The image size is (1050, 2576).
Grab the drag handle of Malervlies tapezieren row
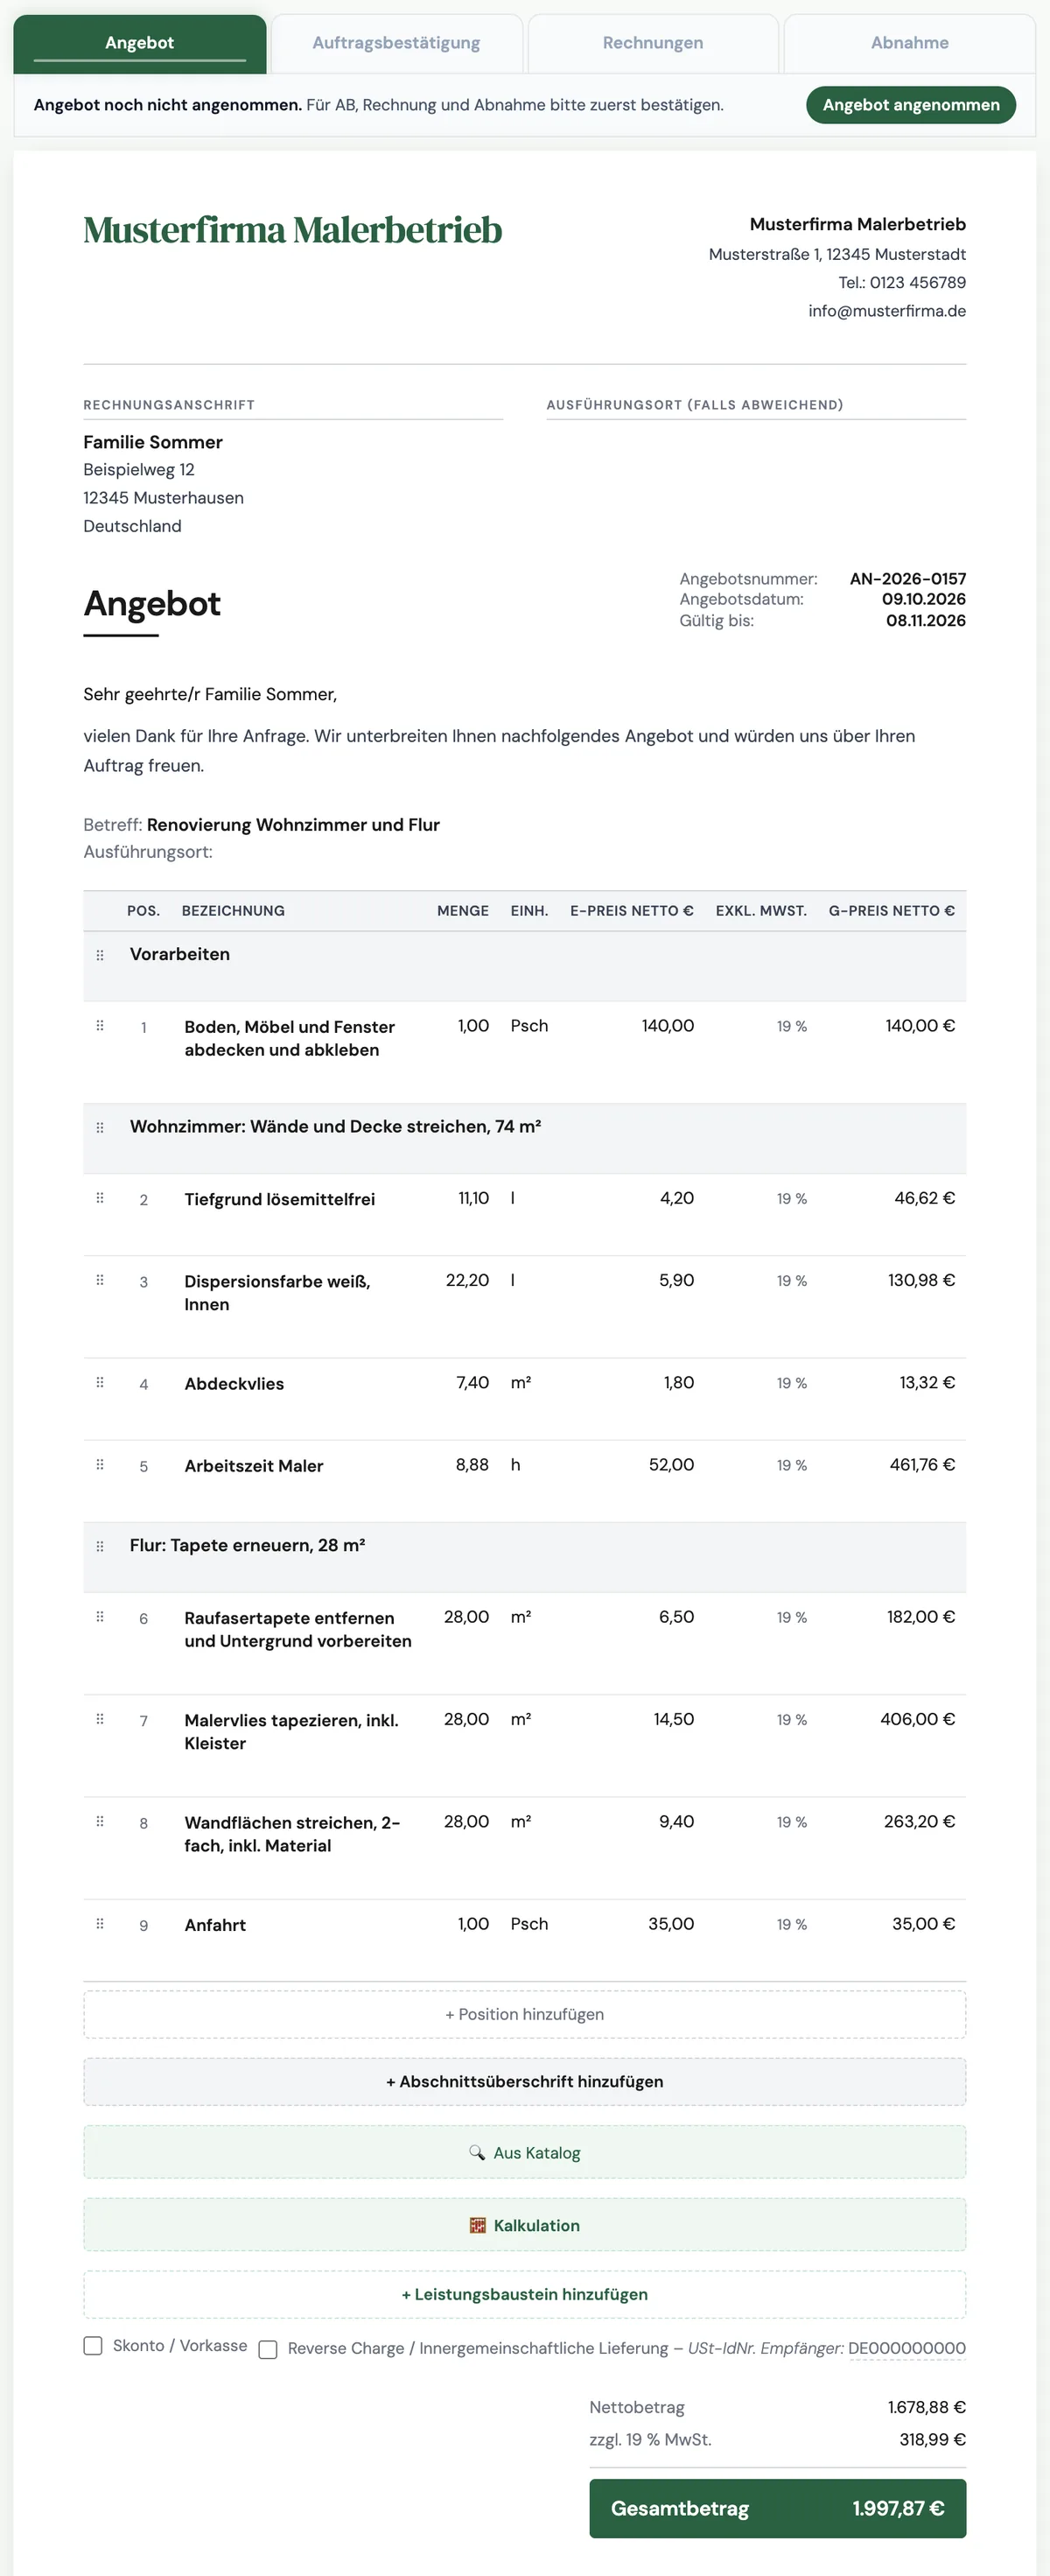pos(100,1718)
